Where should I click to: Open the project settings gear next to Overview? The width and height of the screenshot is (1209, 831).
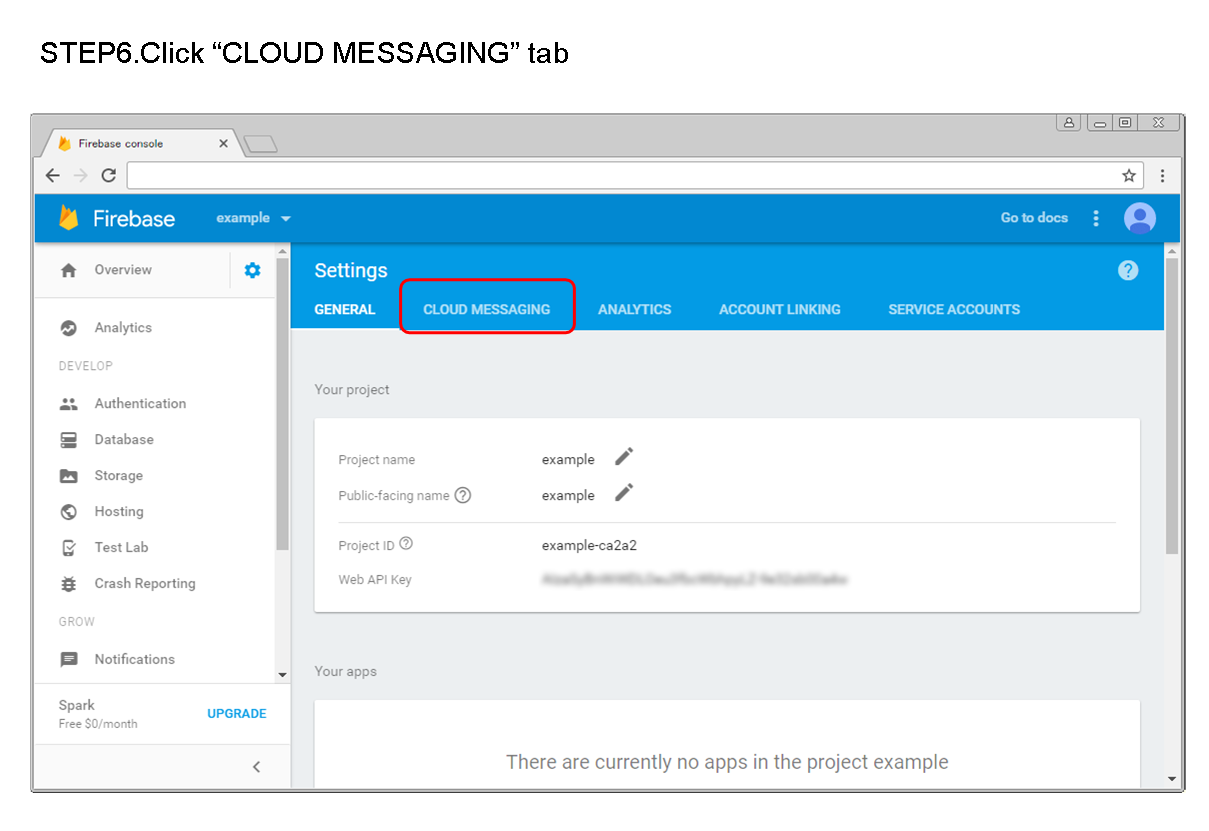tap(252, 269)
